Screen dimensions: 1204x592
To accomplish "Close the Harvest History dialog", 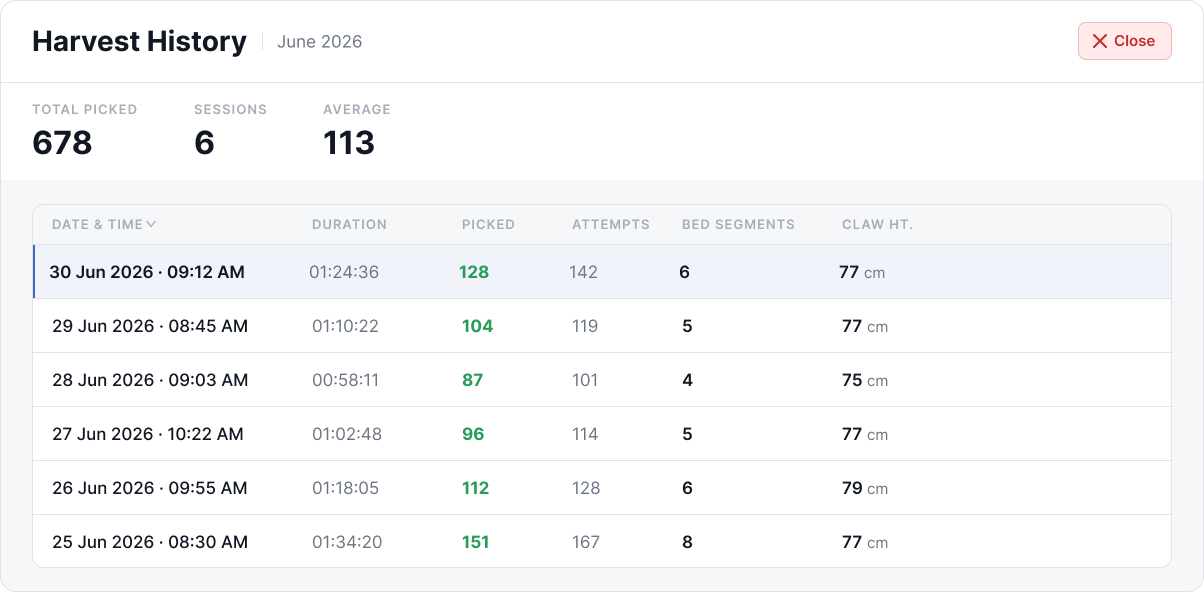I will [x=1124, y=41].
